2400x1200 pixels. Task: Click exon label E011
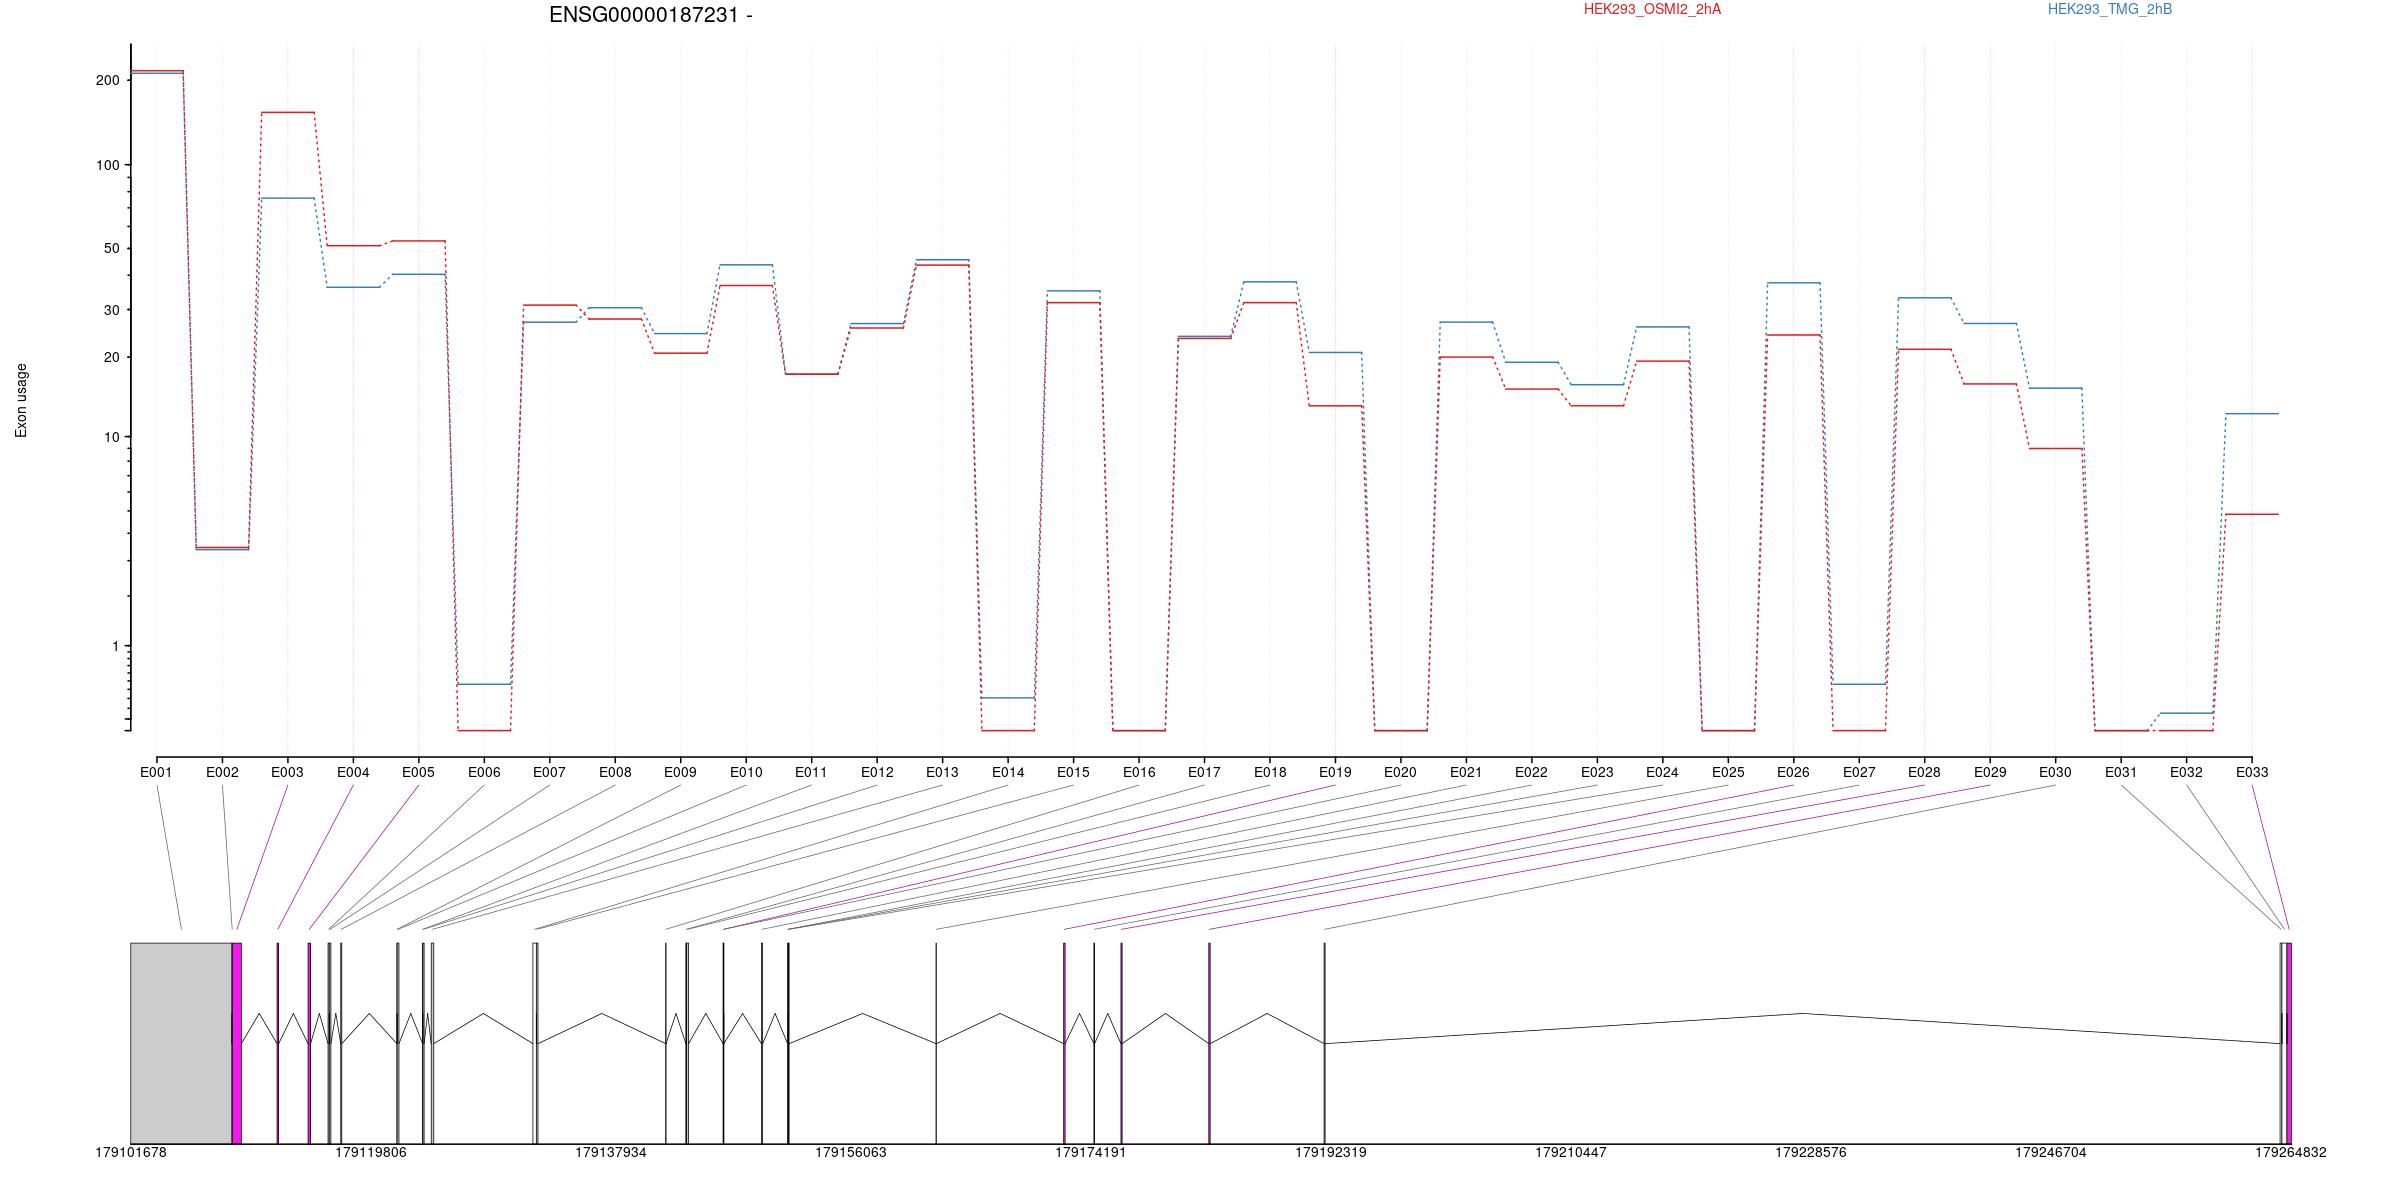(811, 772)
